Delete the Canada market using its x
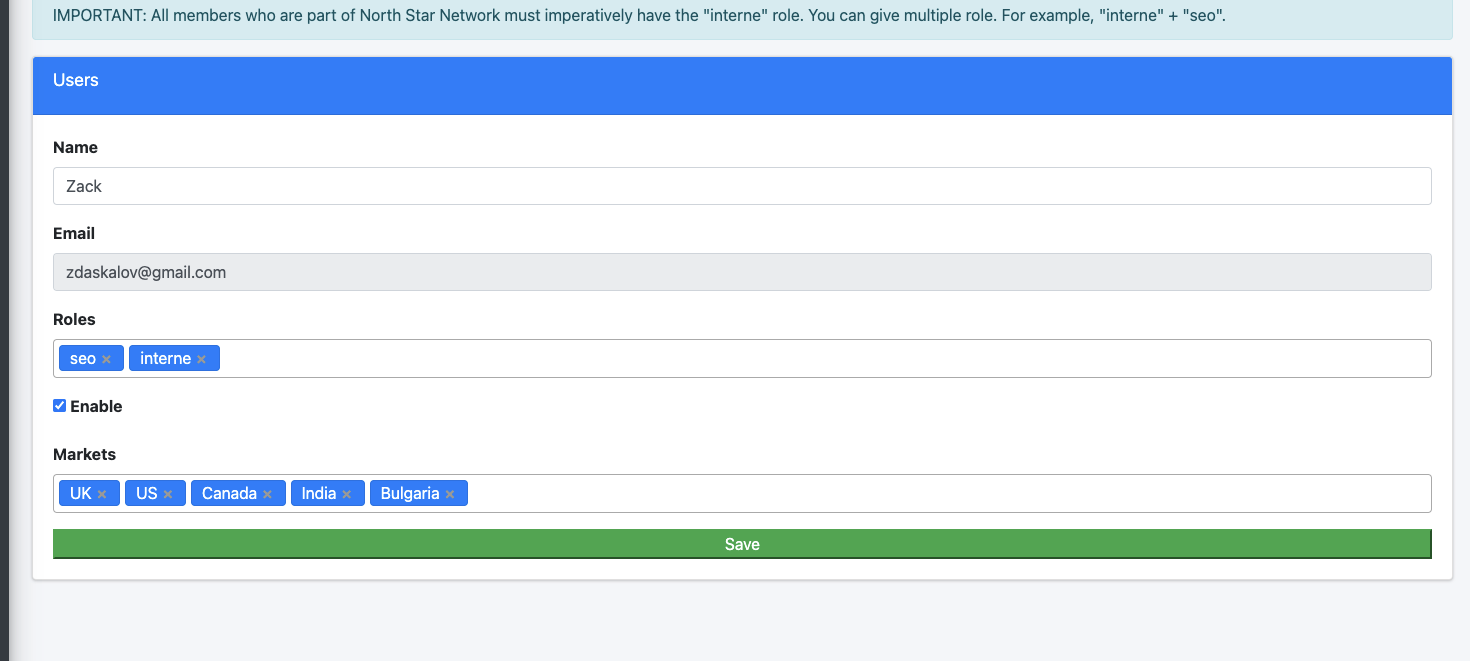 click(x=267, y=494)
